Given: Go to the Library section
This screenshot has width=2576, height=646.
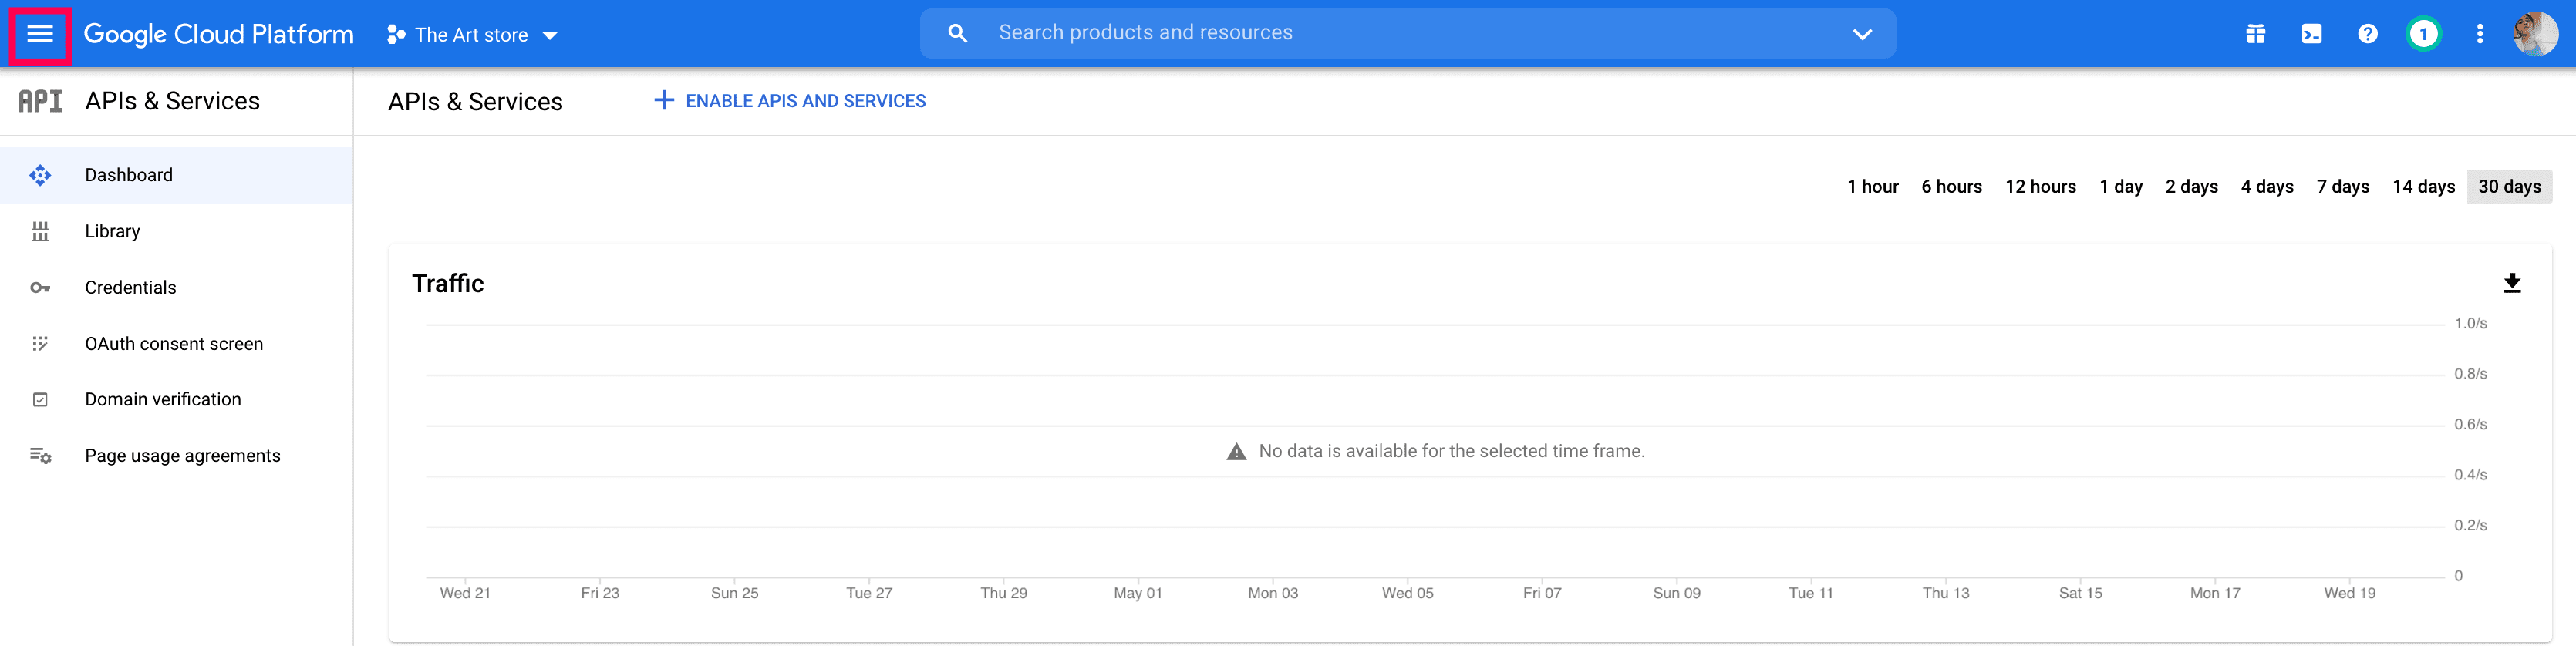Looking at the screenshot, I should [x=113, y=232].
